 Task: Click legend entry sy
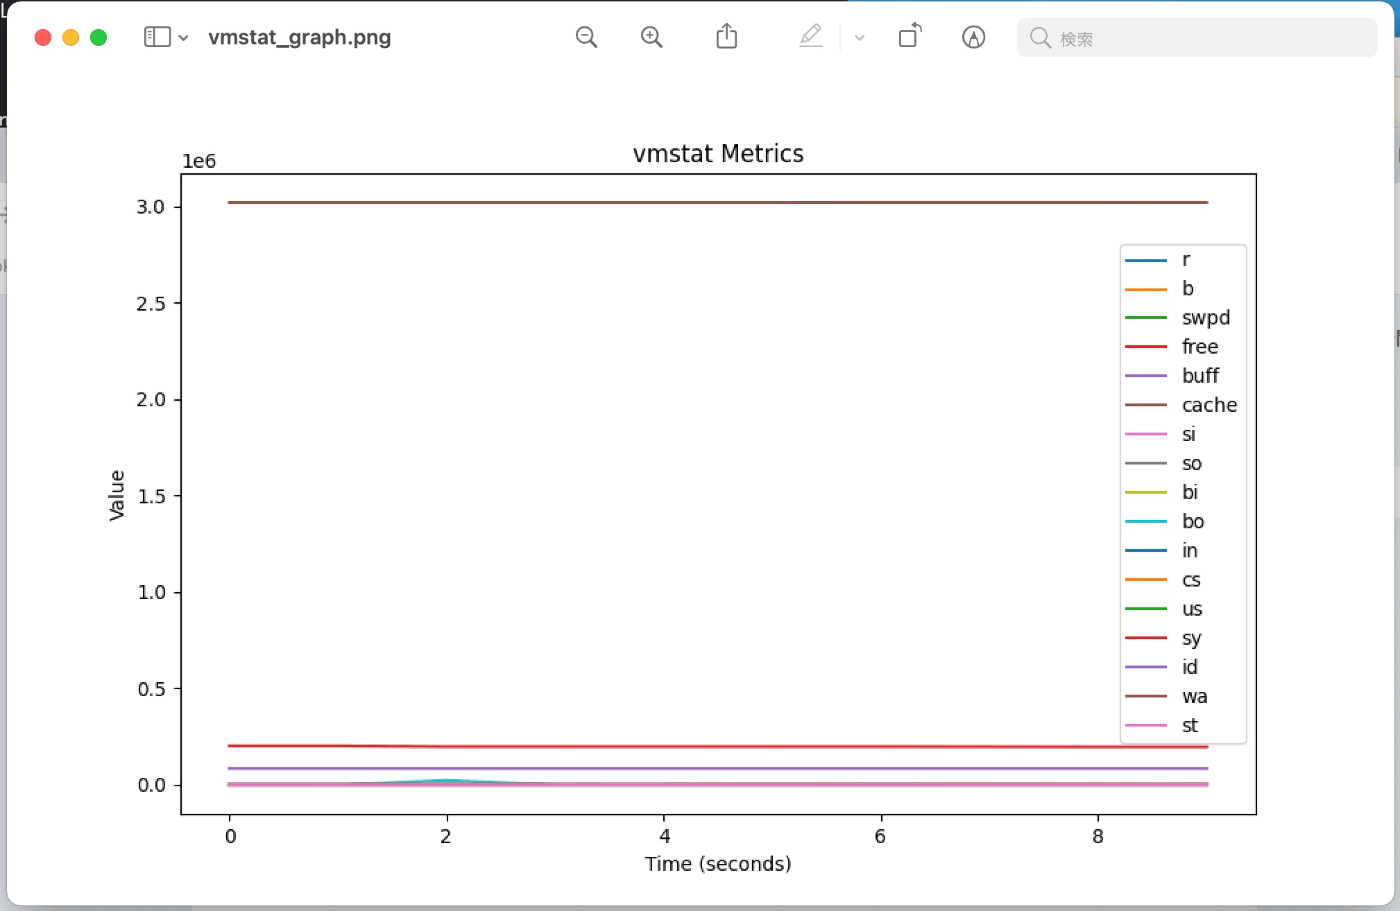[1191, 638]
